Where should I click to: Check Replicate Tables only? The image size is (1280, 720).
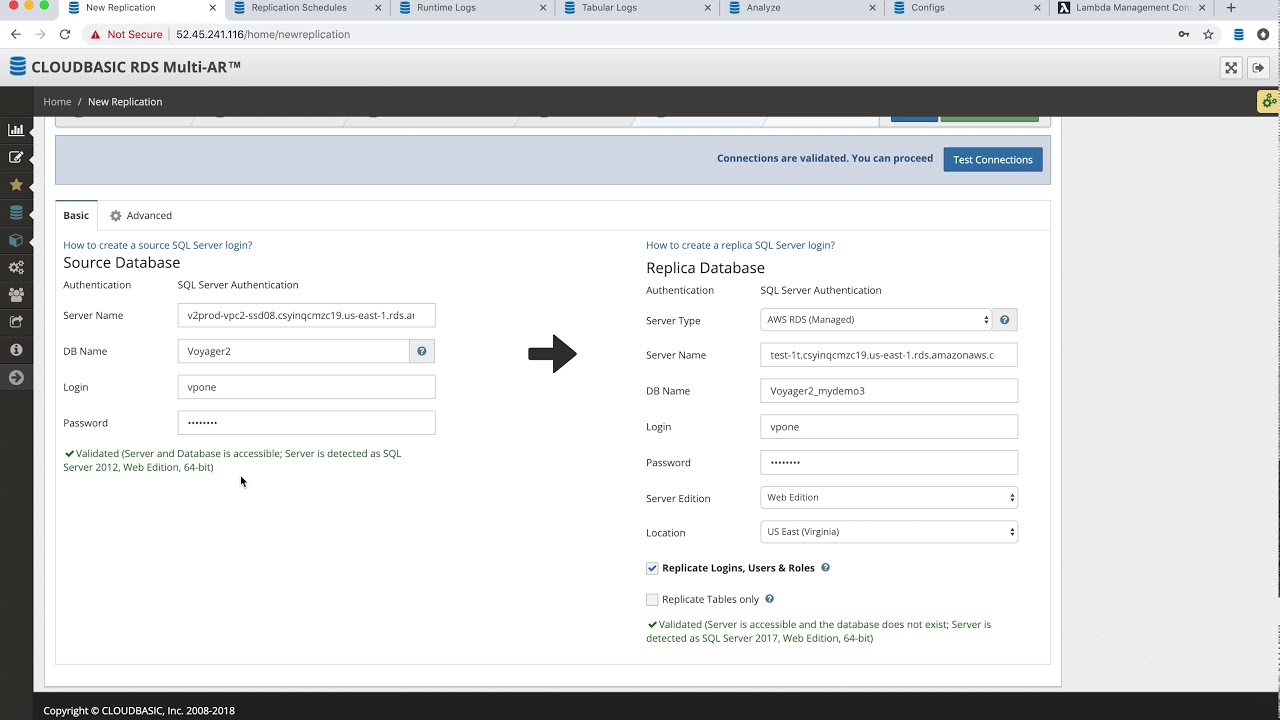tap(652, 600)
